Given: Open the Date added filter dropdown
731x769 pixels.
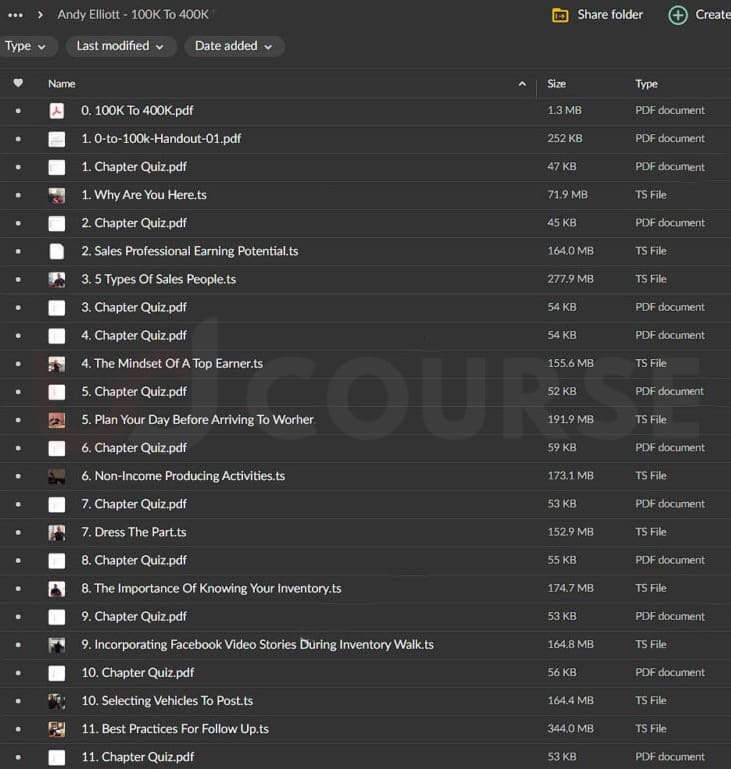Looking at the screenshot, I should click(234, 46).
